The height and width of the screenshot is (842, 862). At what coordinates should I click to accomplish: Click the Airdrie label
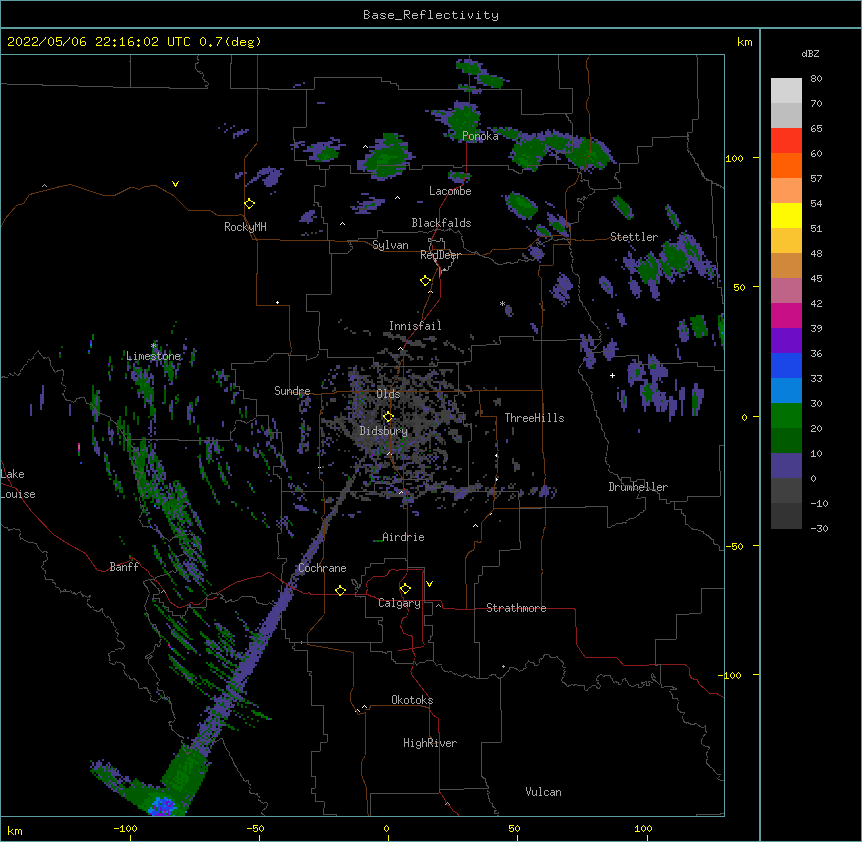pos(404,537)
